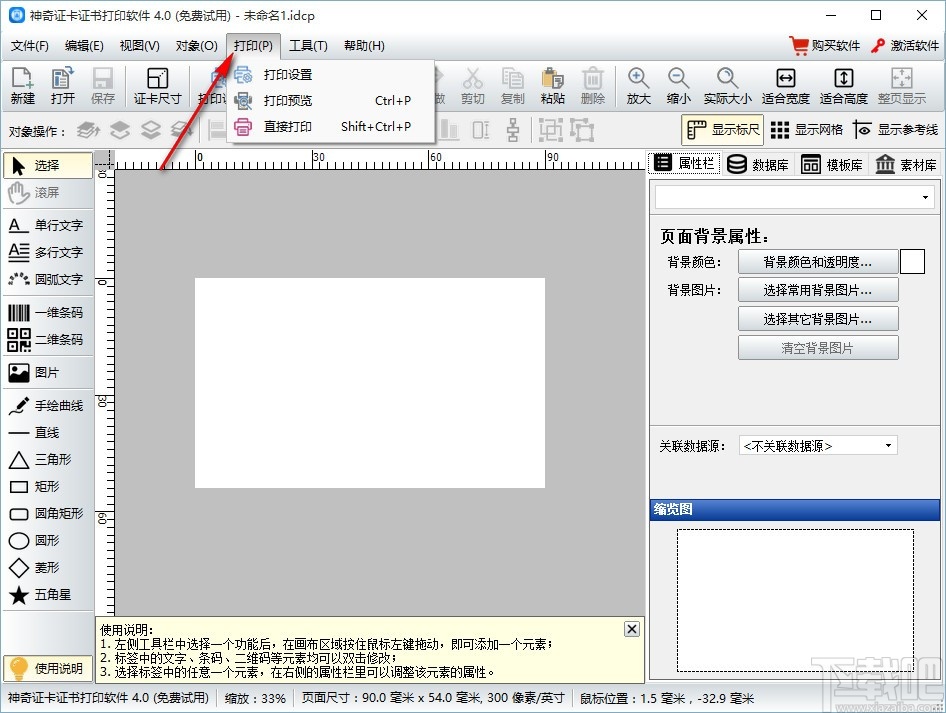Select the 一维条码 barcode tool
This screenshot has height=713, width=946.
[48, 312]
